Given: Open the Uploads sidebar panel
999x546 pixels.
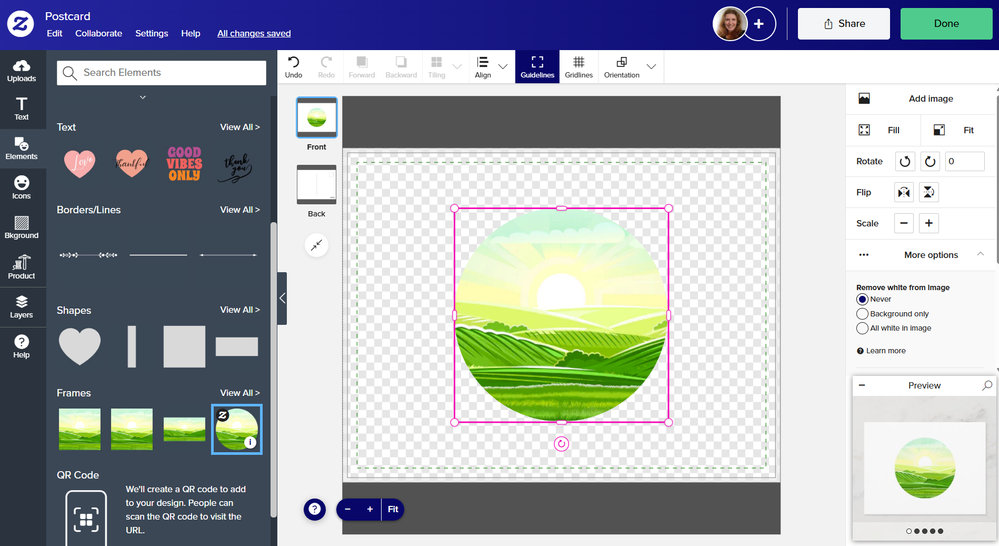Looking at the screenshot, I should pyautogui.click(x=22, y=71).
